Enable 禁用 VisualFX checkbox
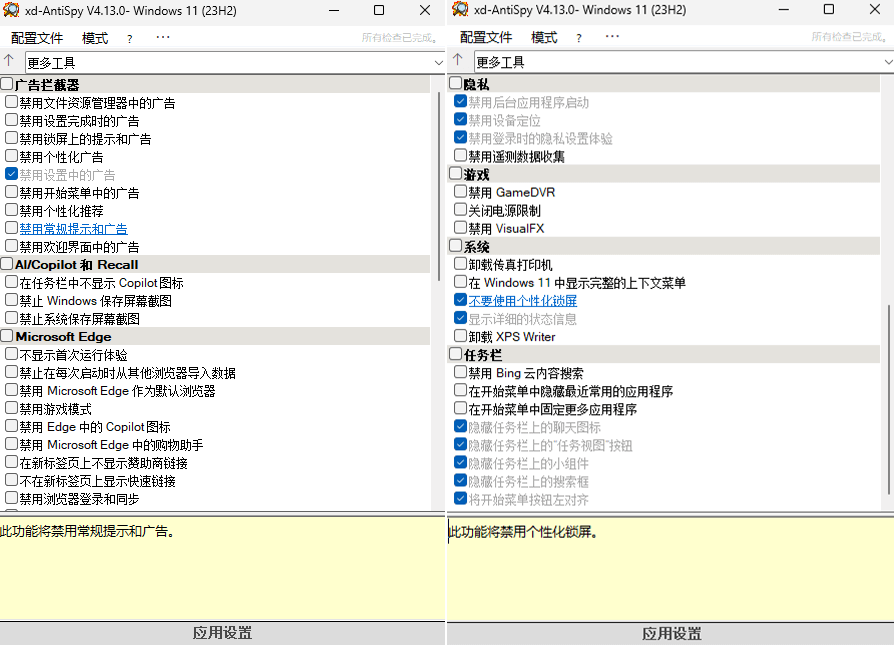 pos(461,228)
